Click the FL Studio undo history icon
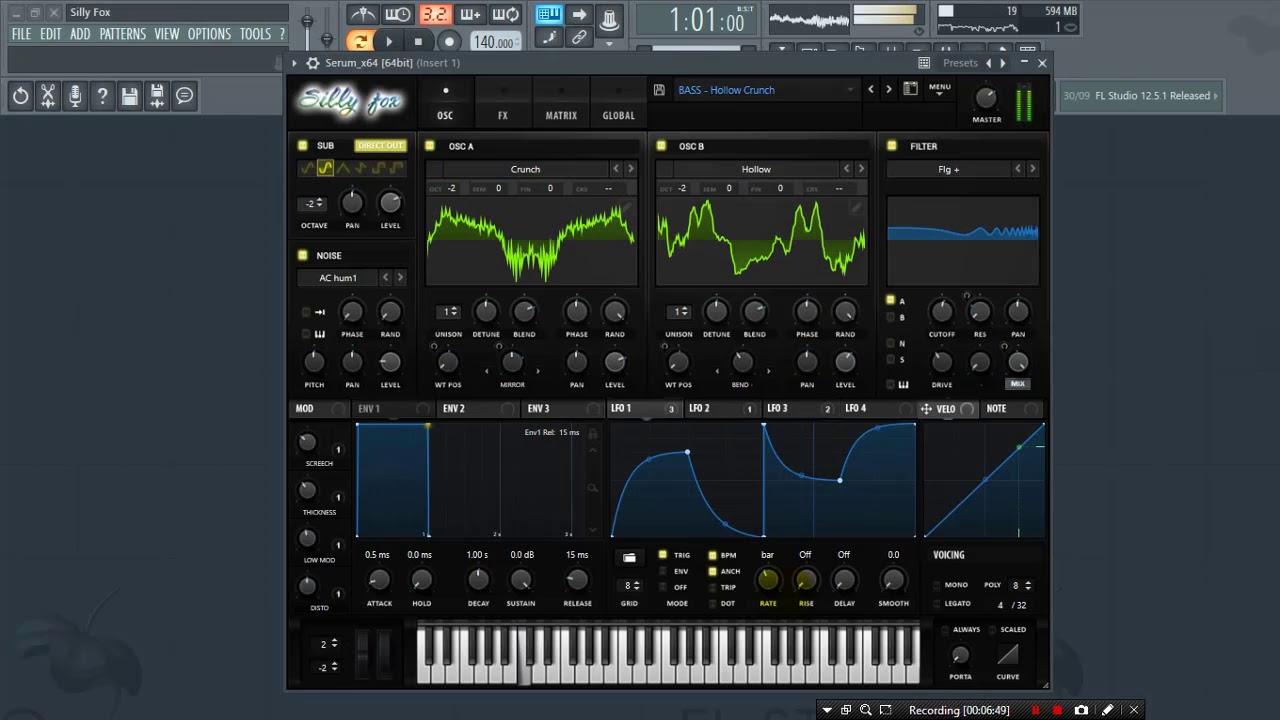 (20, 96)
